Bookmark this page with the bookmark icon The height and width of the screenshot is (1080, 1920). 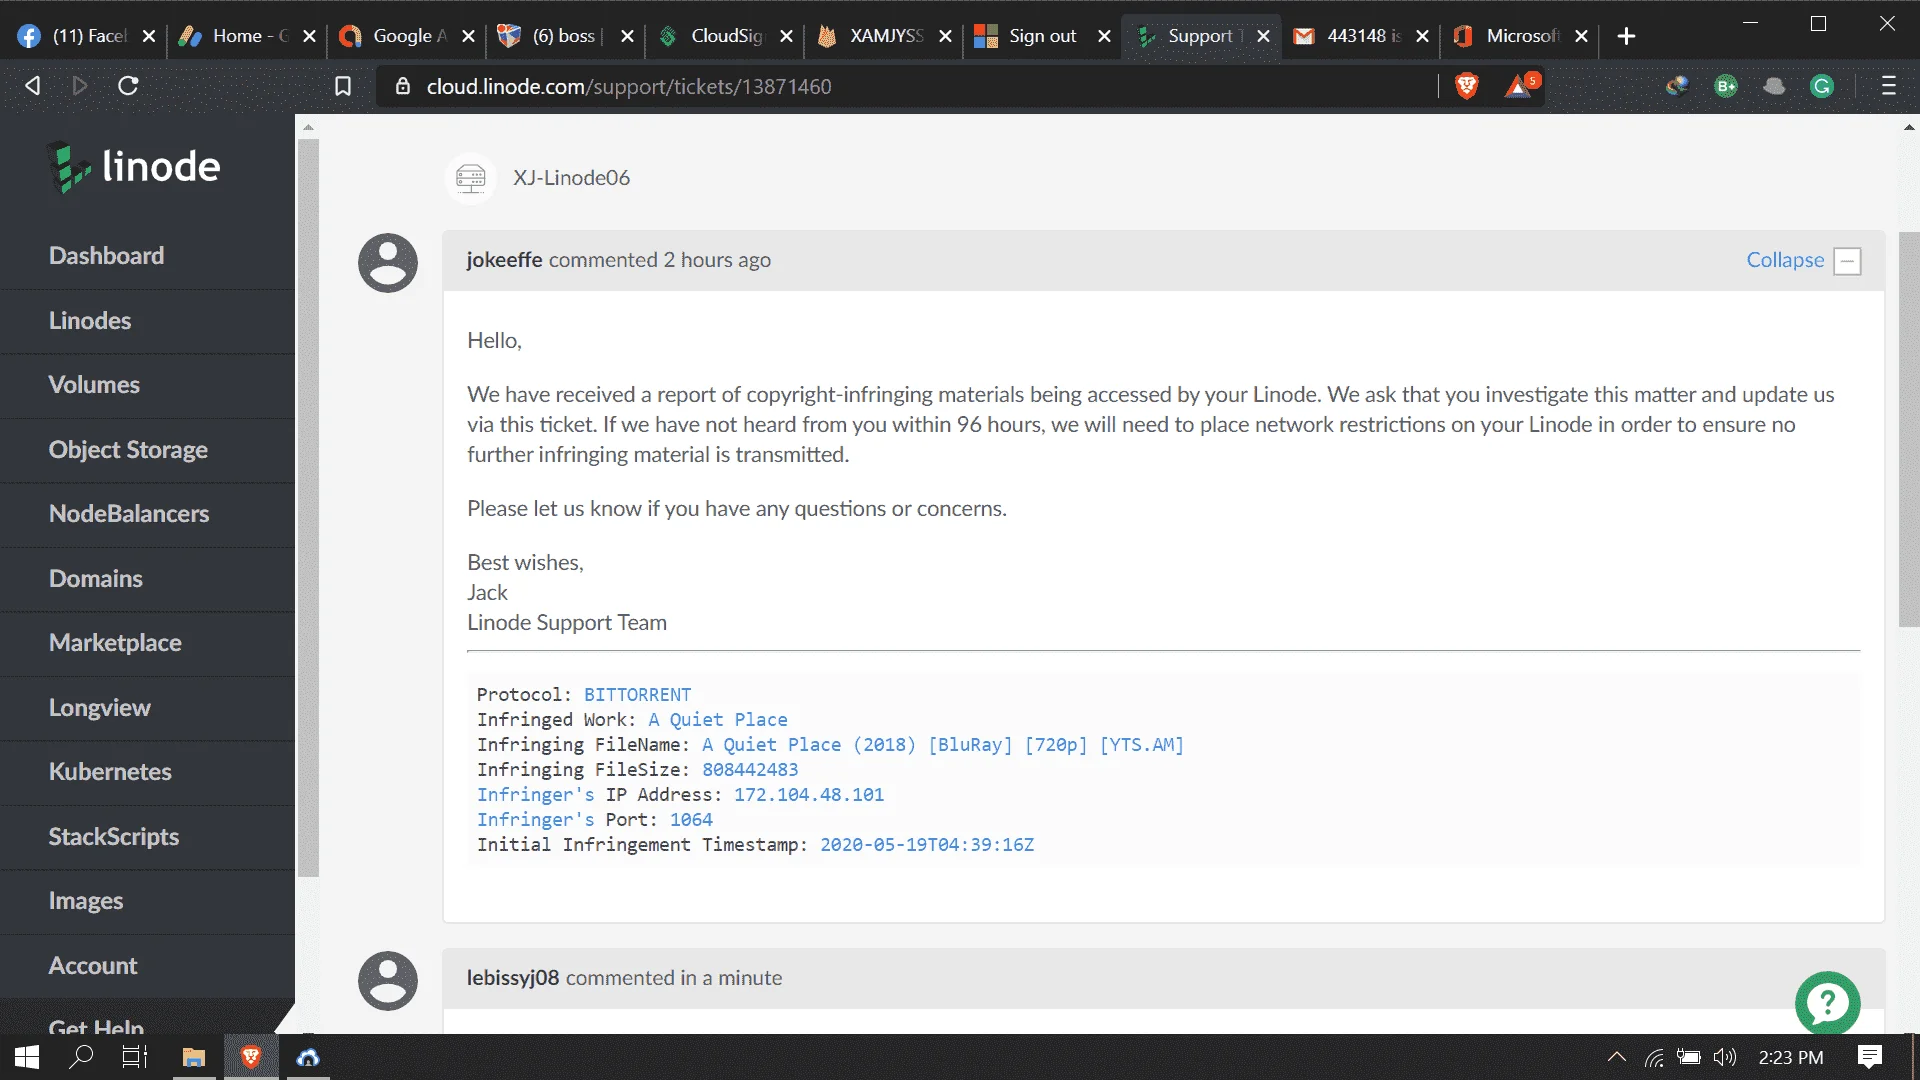(x=343, y=86)
